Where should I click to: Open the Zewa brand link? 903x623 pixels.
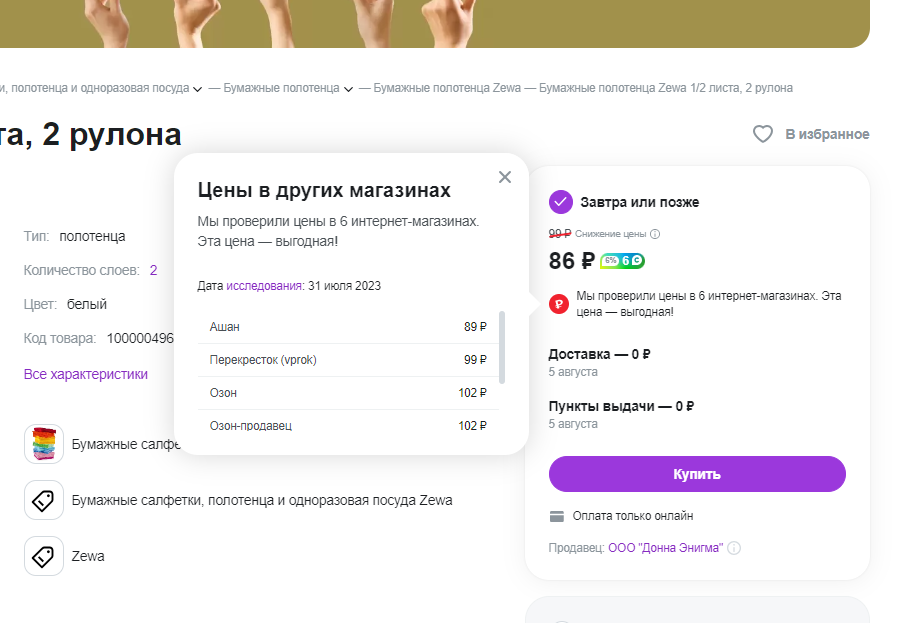(x=88, y=556)
